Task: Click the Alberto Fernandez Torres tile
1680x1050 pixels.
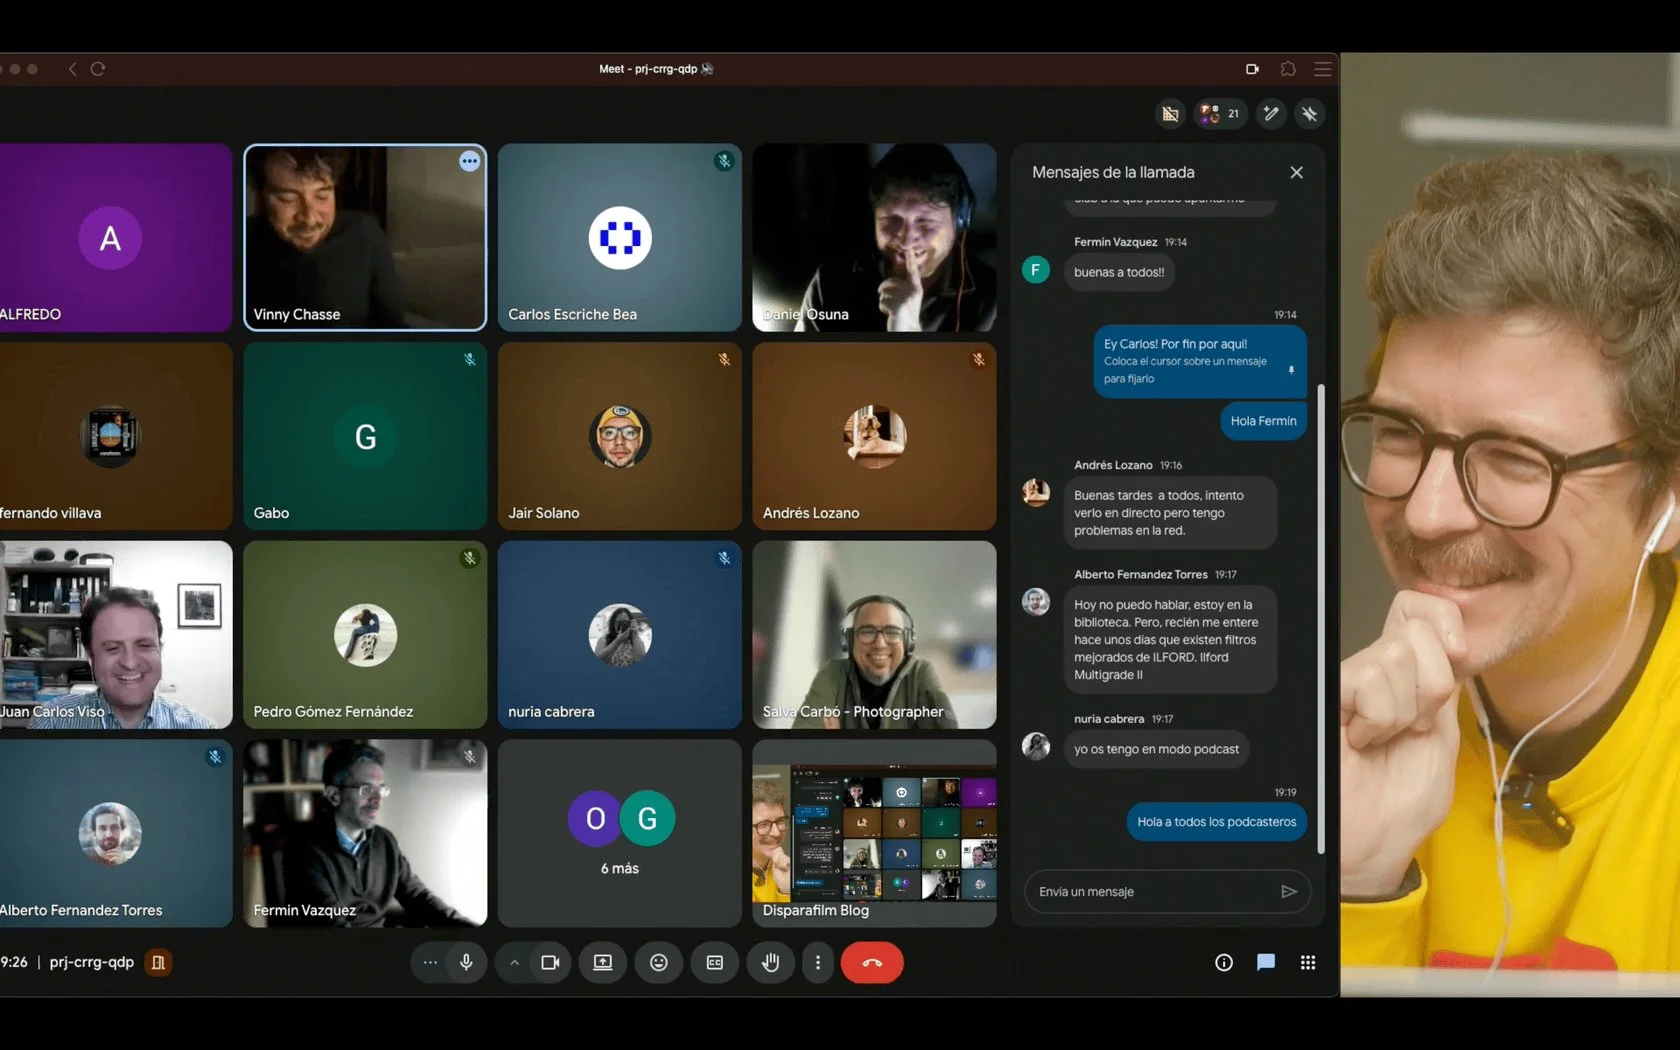Action: [x=116, y=833]
